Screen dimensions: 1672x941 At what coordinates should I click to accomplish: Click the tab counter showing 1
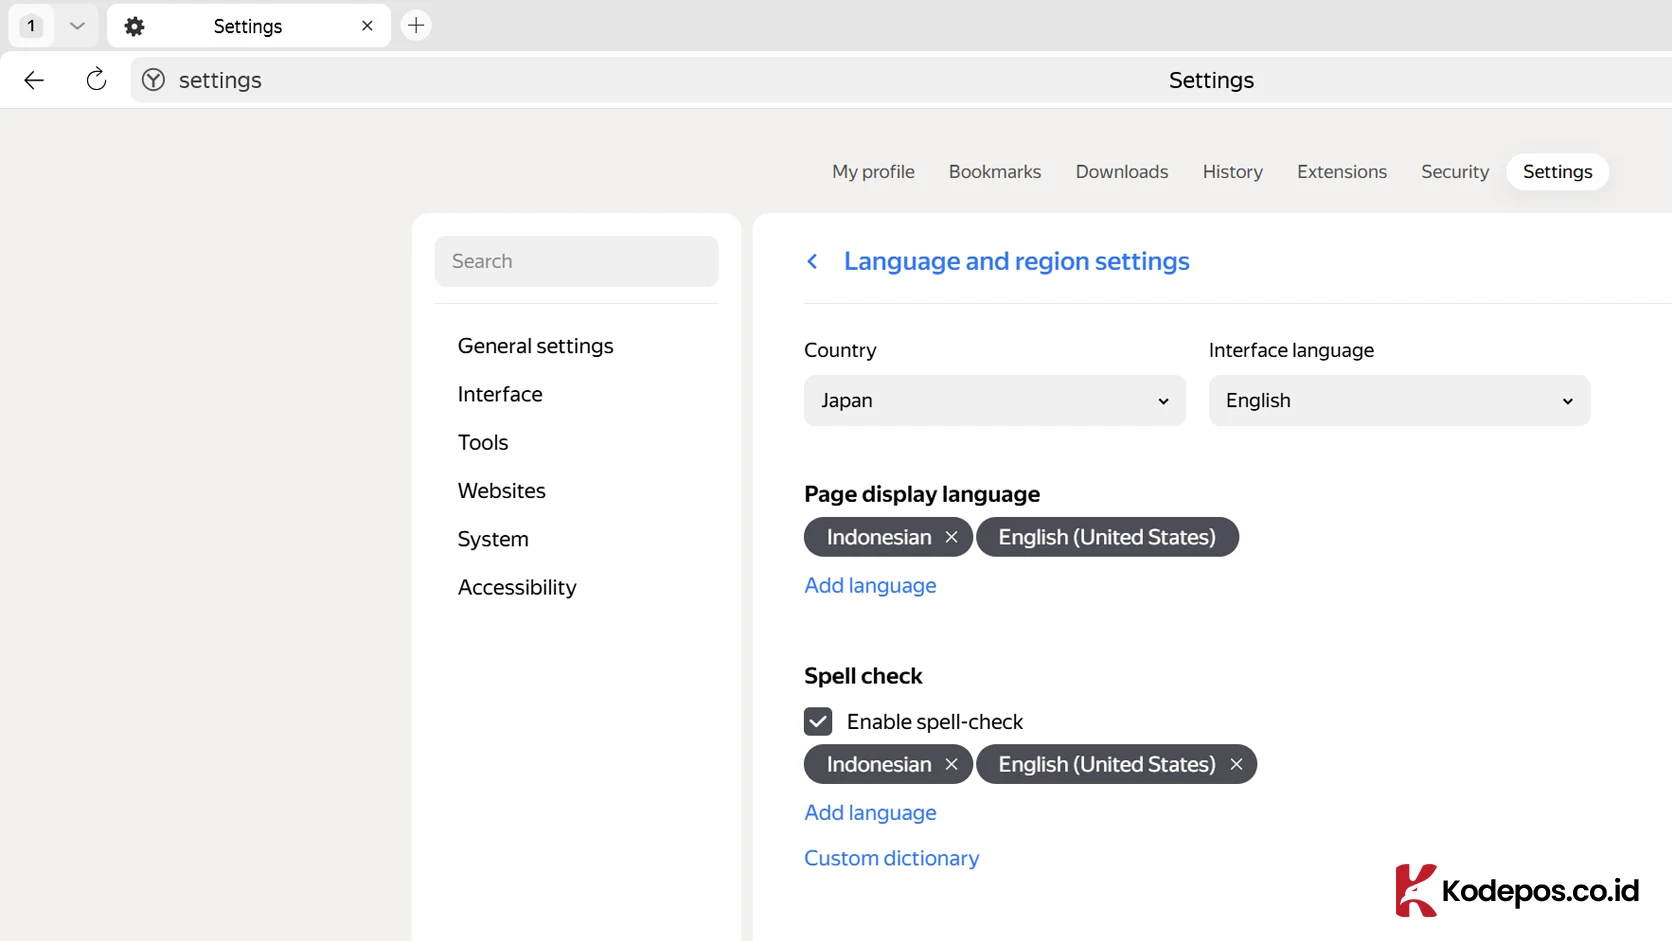pyautogui.click(x=31, y=26)
